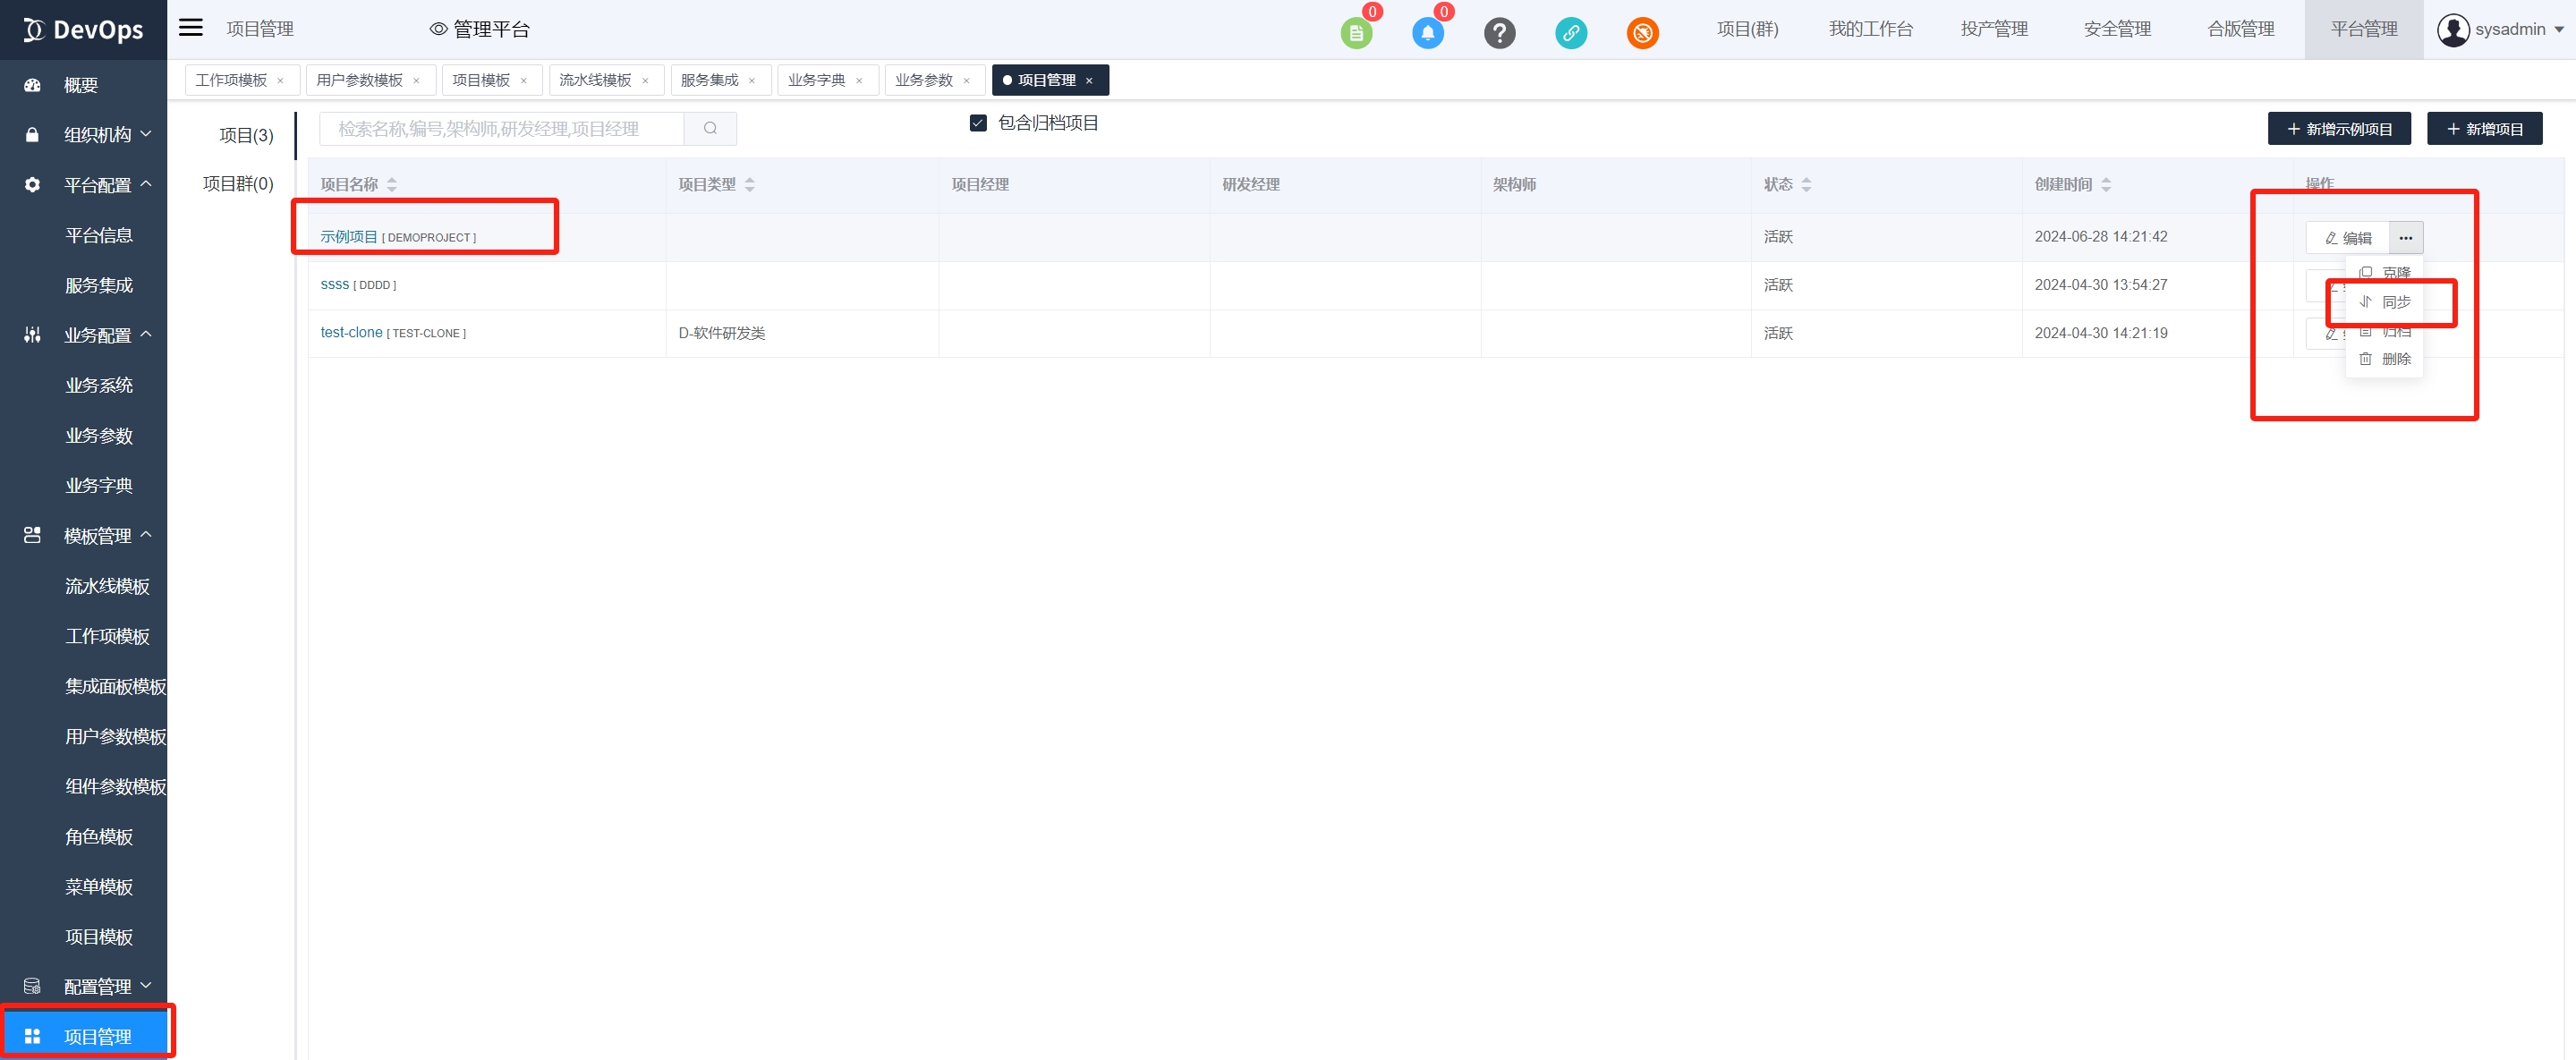Image resolution: width=2576 pixels, height=1060 pixels.
Task: Collapse the 平台配置 sidebar section
Action: tap(97, 184)
